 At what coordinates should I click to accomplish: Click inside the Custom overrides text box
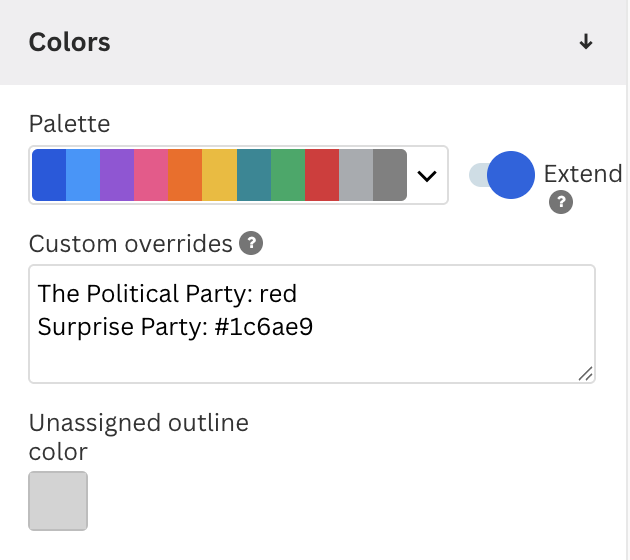pos(312,324)
